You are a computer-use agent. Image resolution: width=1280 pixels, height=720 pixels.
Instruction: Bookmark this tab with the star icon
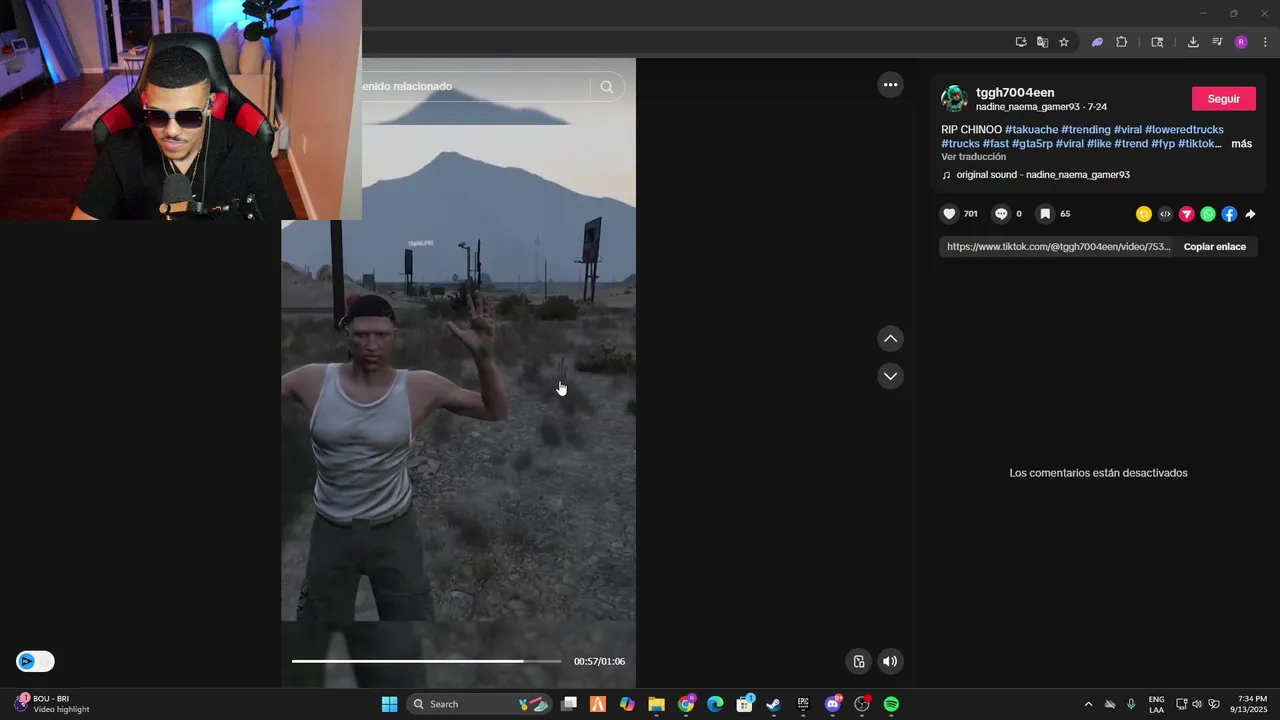1064,42
